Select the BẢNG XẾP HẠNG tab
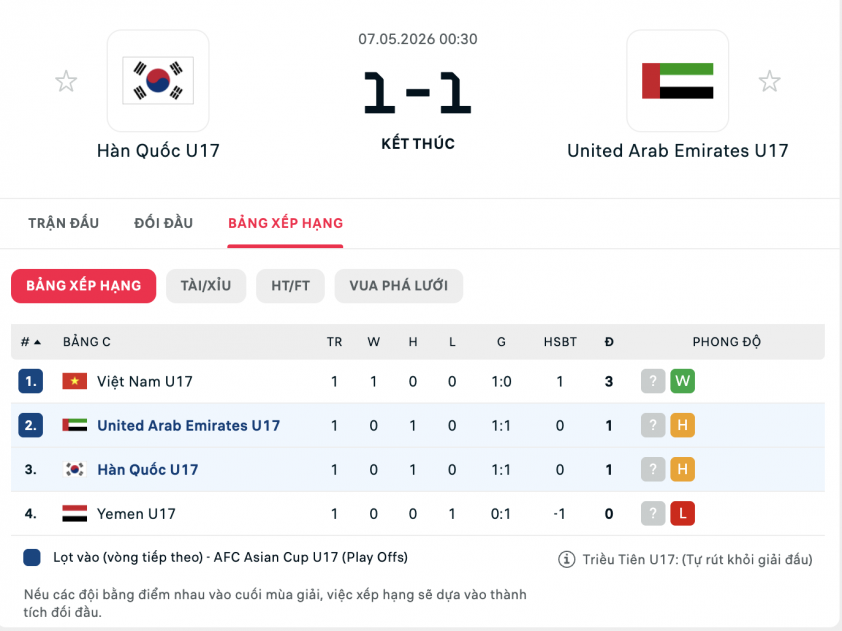The image size is (842, 631). click(285, 223)
